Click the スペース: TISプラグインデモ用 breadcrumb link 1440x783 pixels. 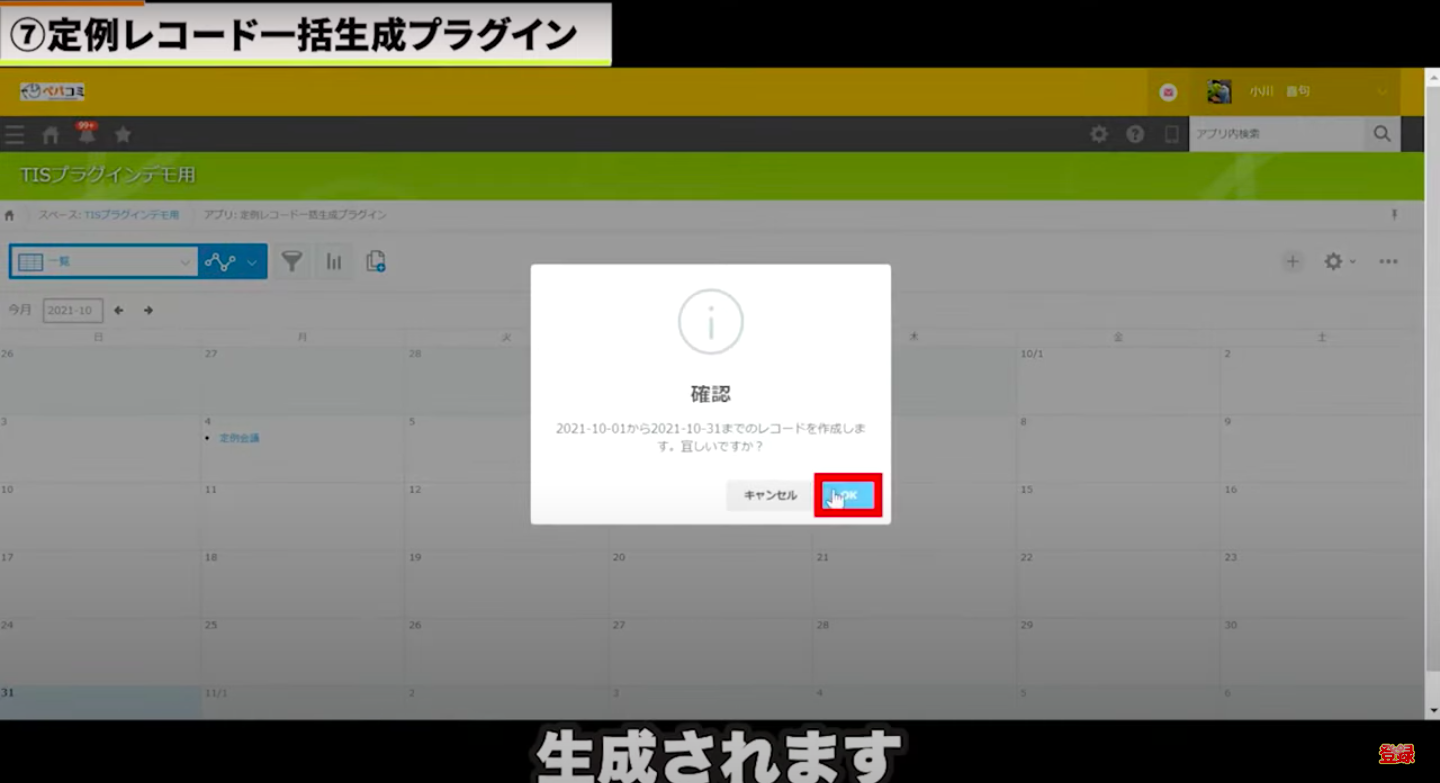[109, 215]
